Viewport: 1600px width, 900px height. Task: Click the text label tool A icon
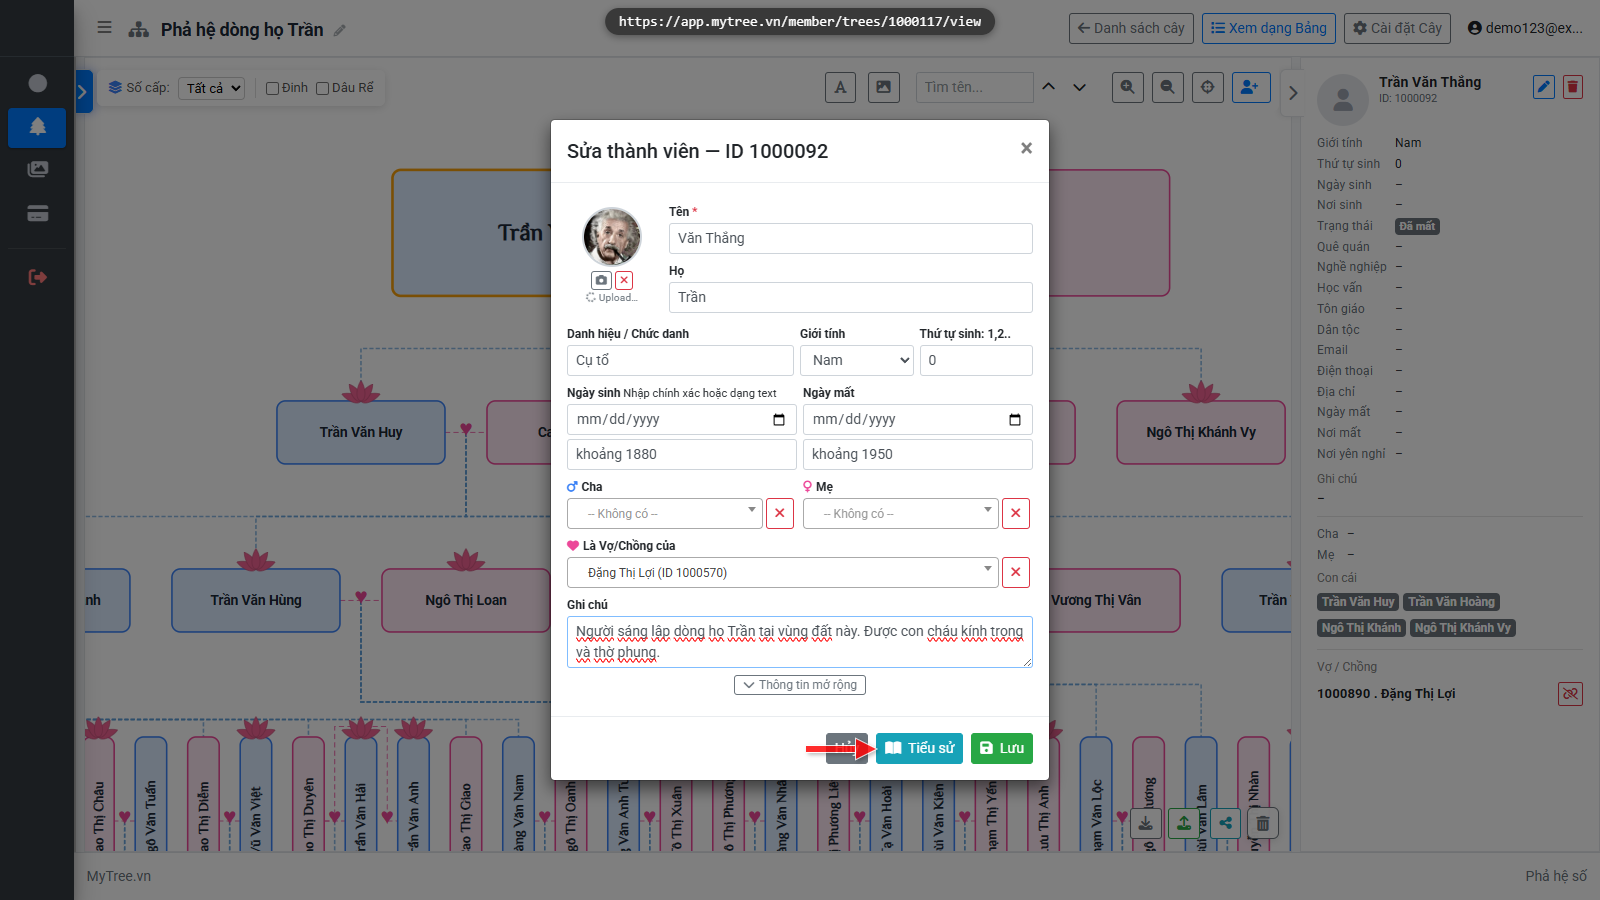pyautogui.click(x=840, y=87)
